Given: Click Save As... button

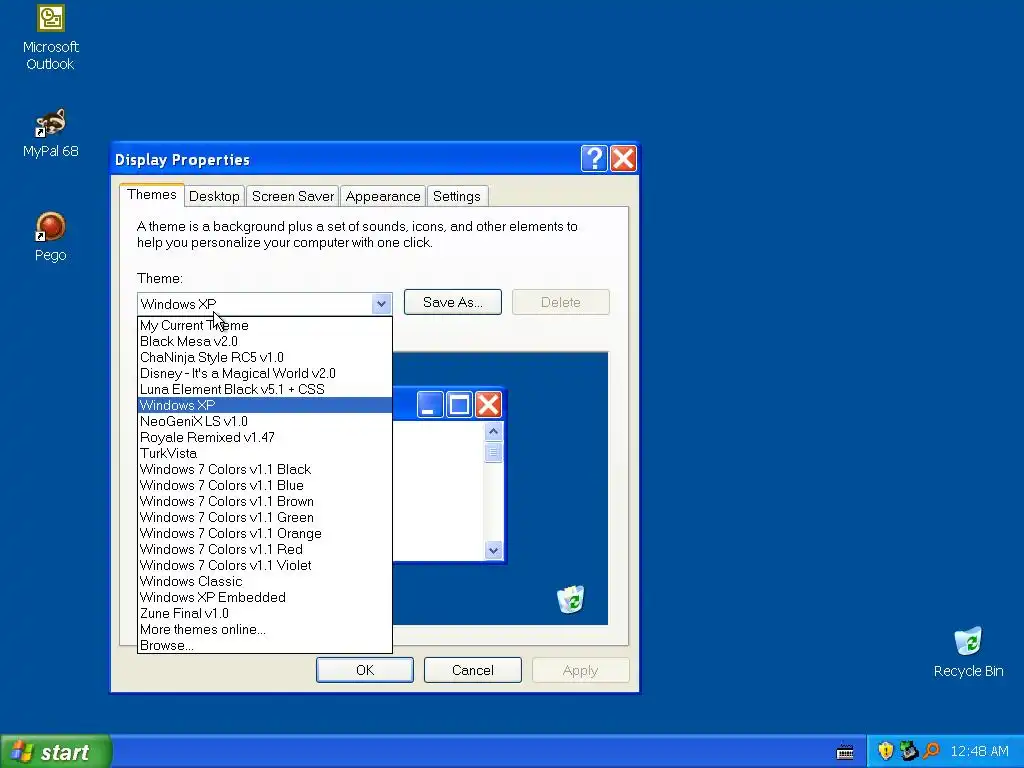Looking at the screenshot, I should [453, 302].
